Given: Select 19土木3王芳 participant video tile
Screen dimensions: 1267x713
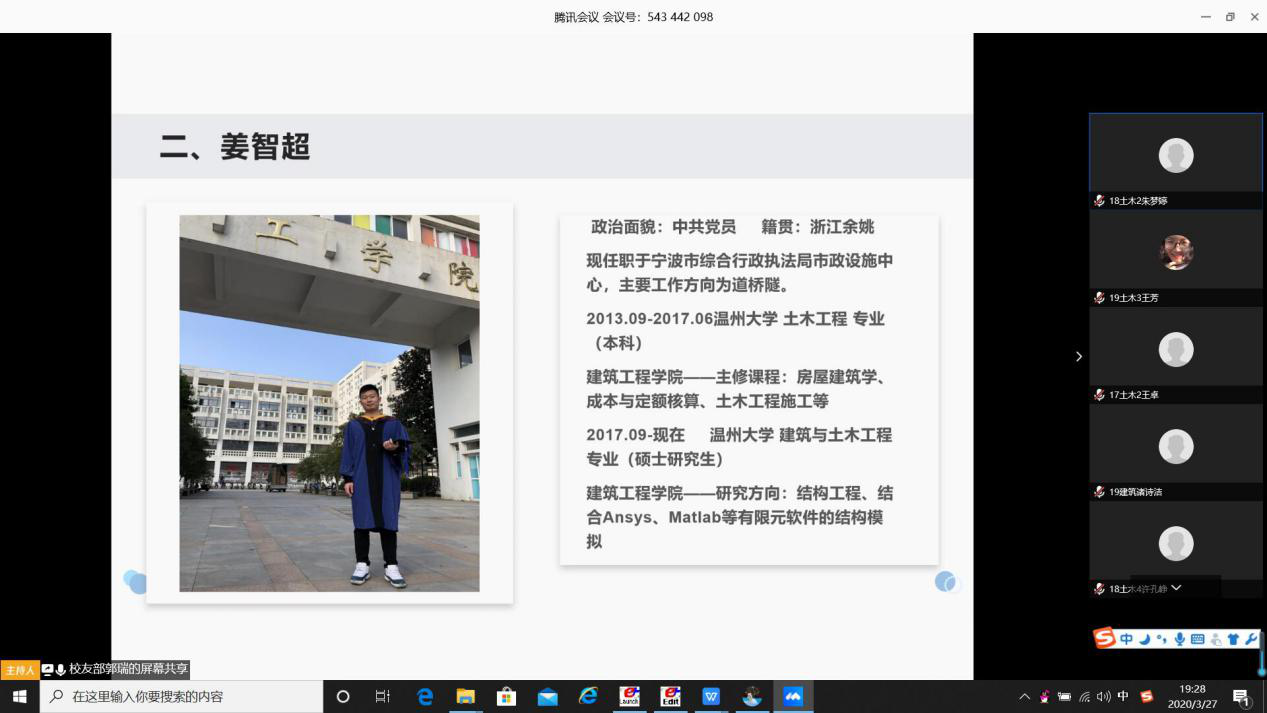Looking at the screenshot, I should tap(1176, 253).
